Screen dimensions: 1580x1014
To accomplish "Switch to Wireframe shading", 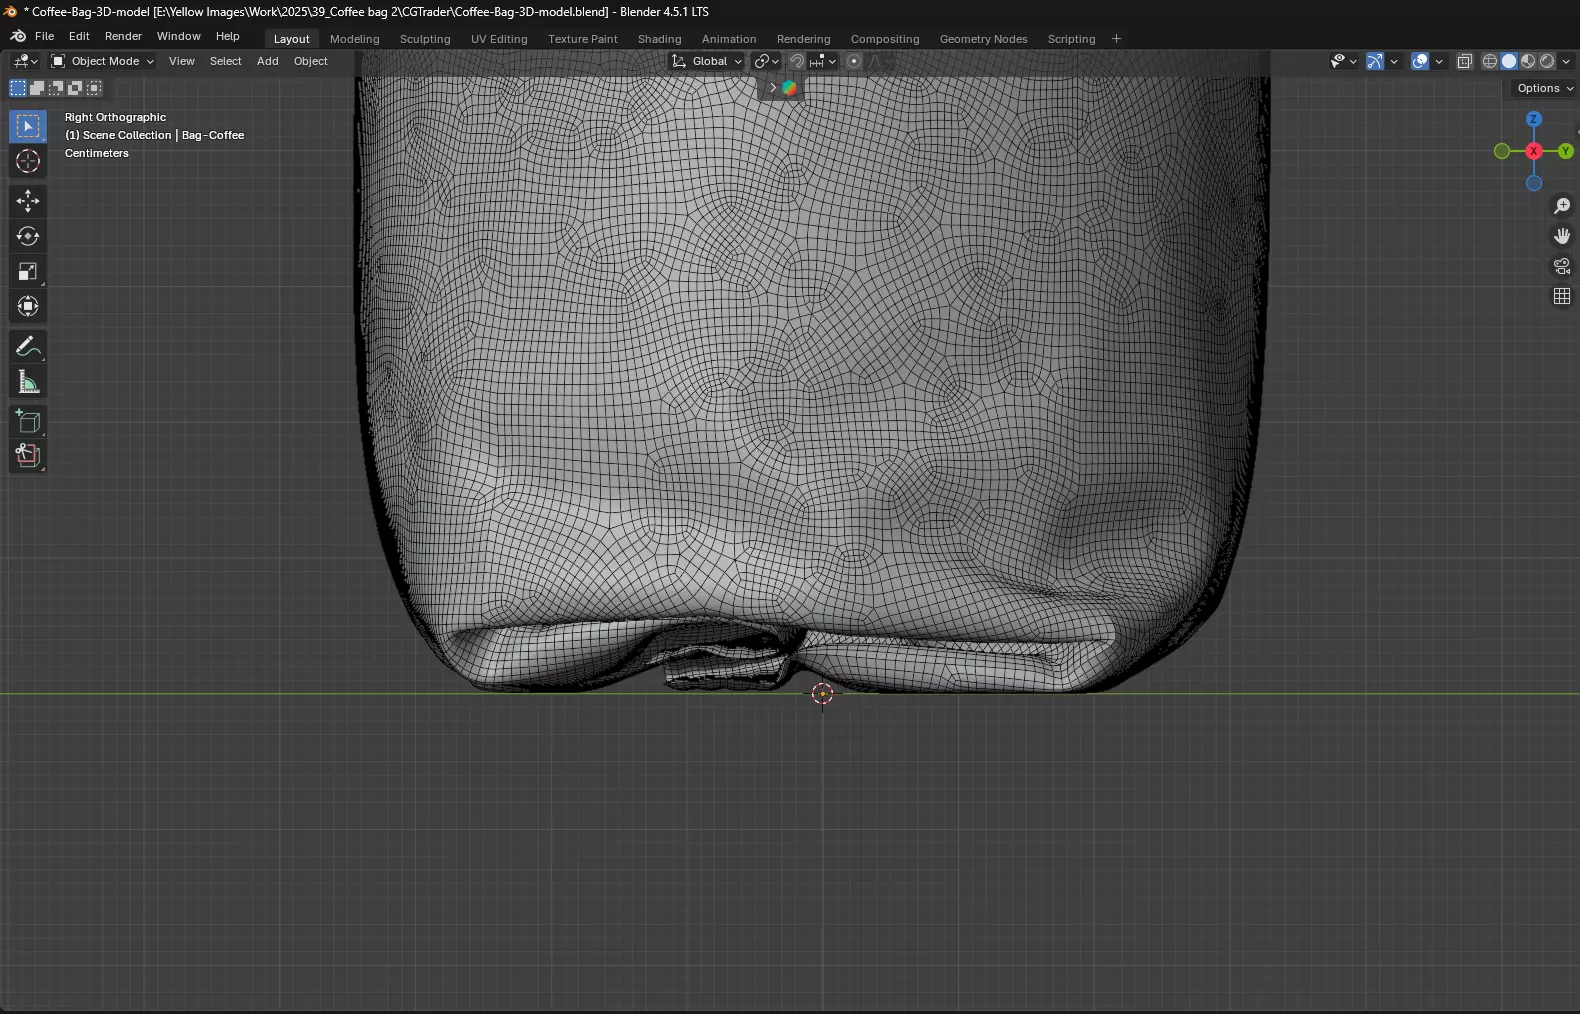I will pyautogui.click(x=1490, y=61).
